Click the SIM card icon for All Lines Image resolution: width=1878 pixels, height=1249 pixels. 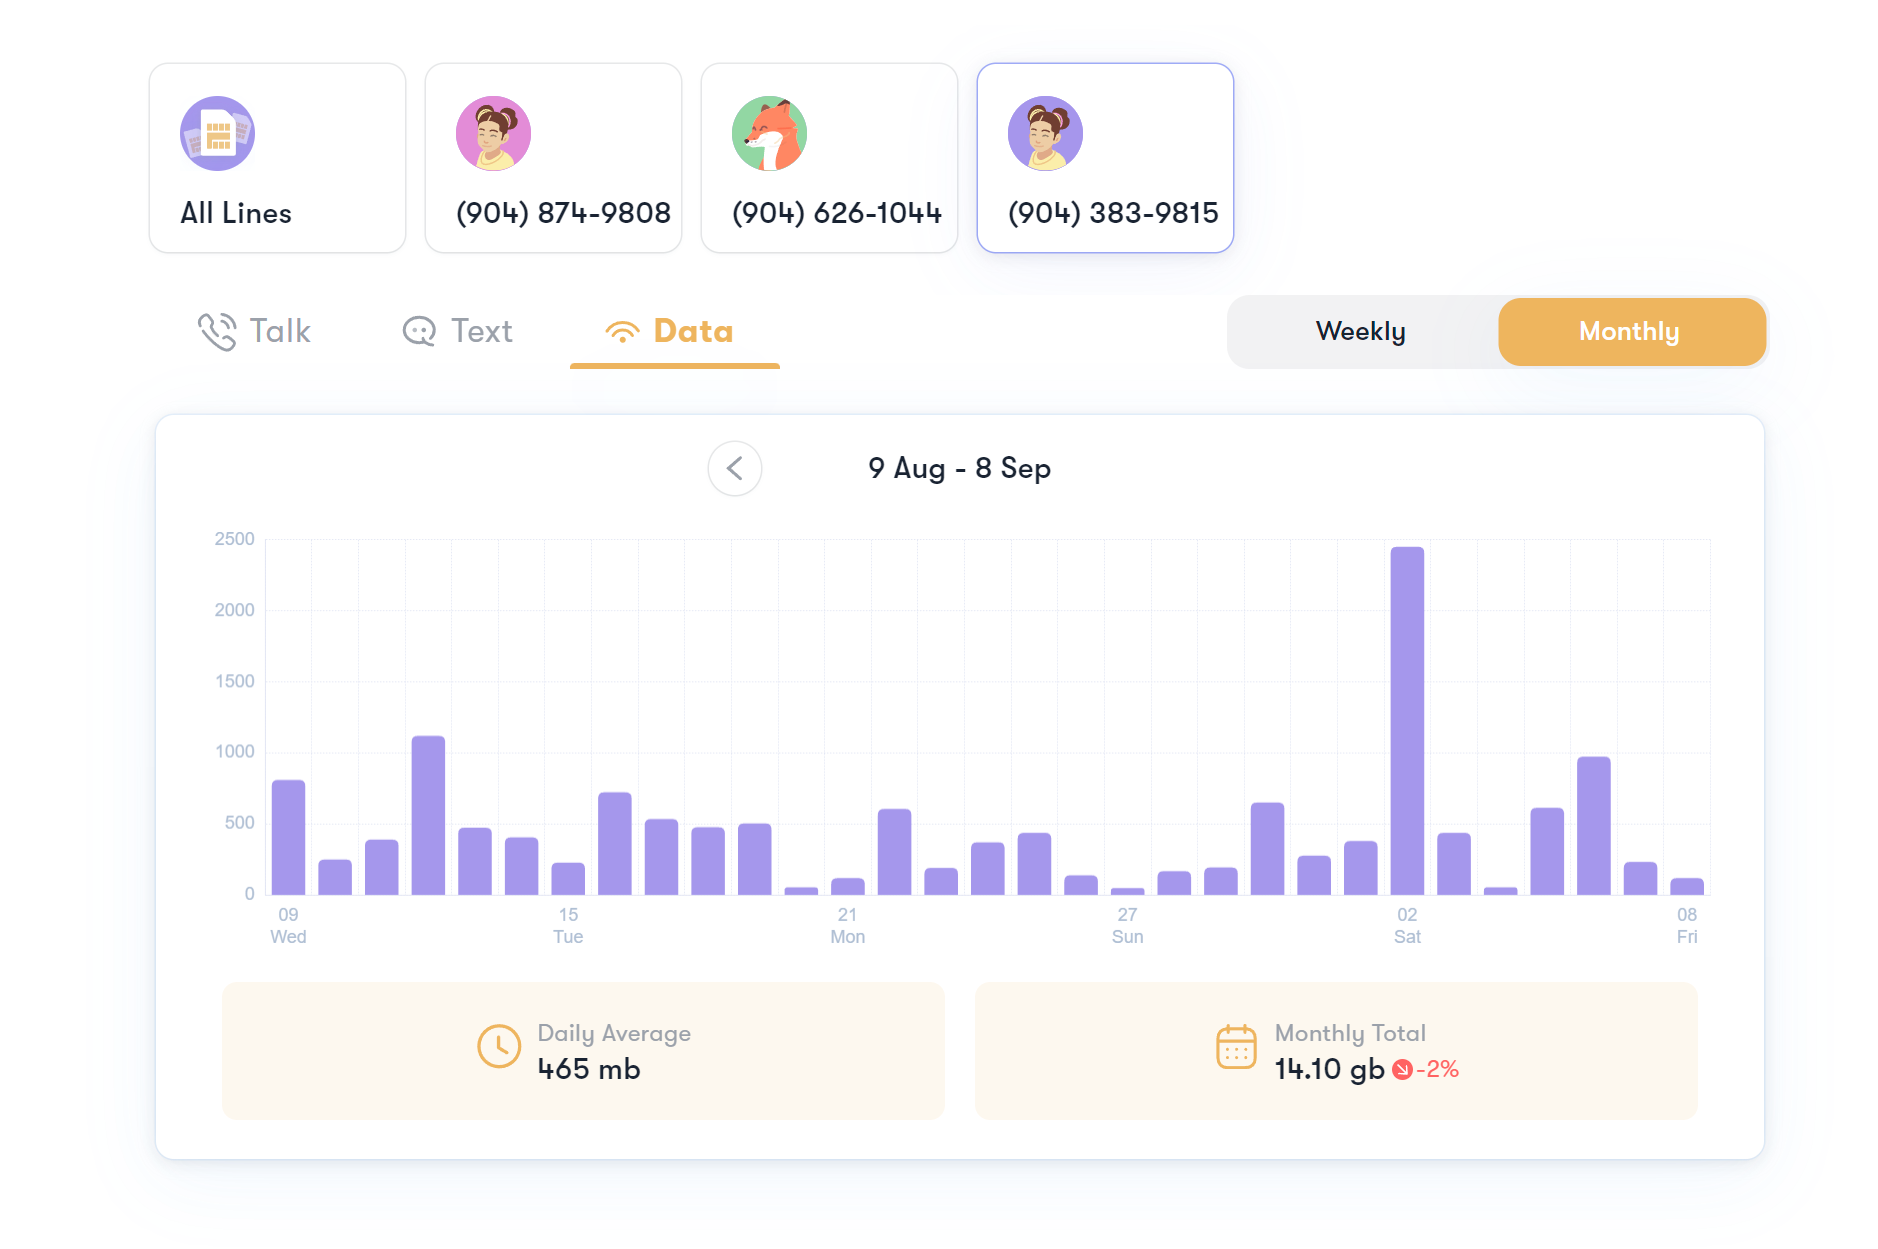click(x=217, y=134)
